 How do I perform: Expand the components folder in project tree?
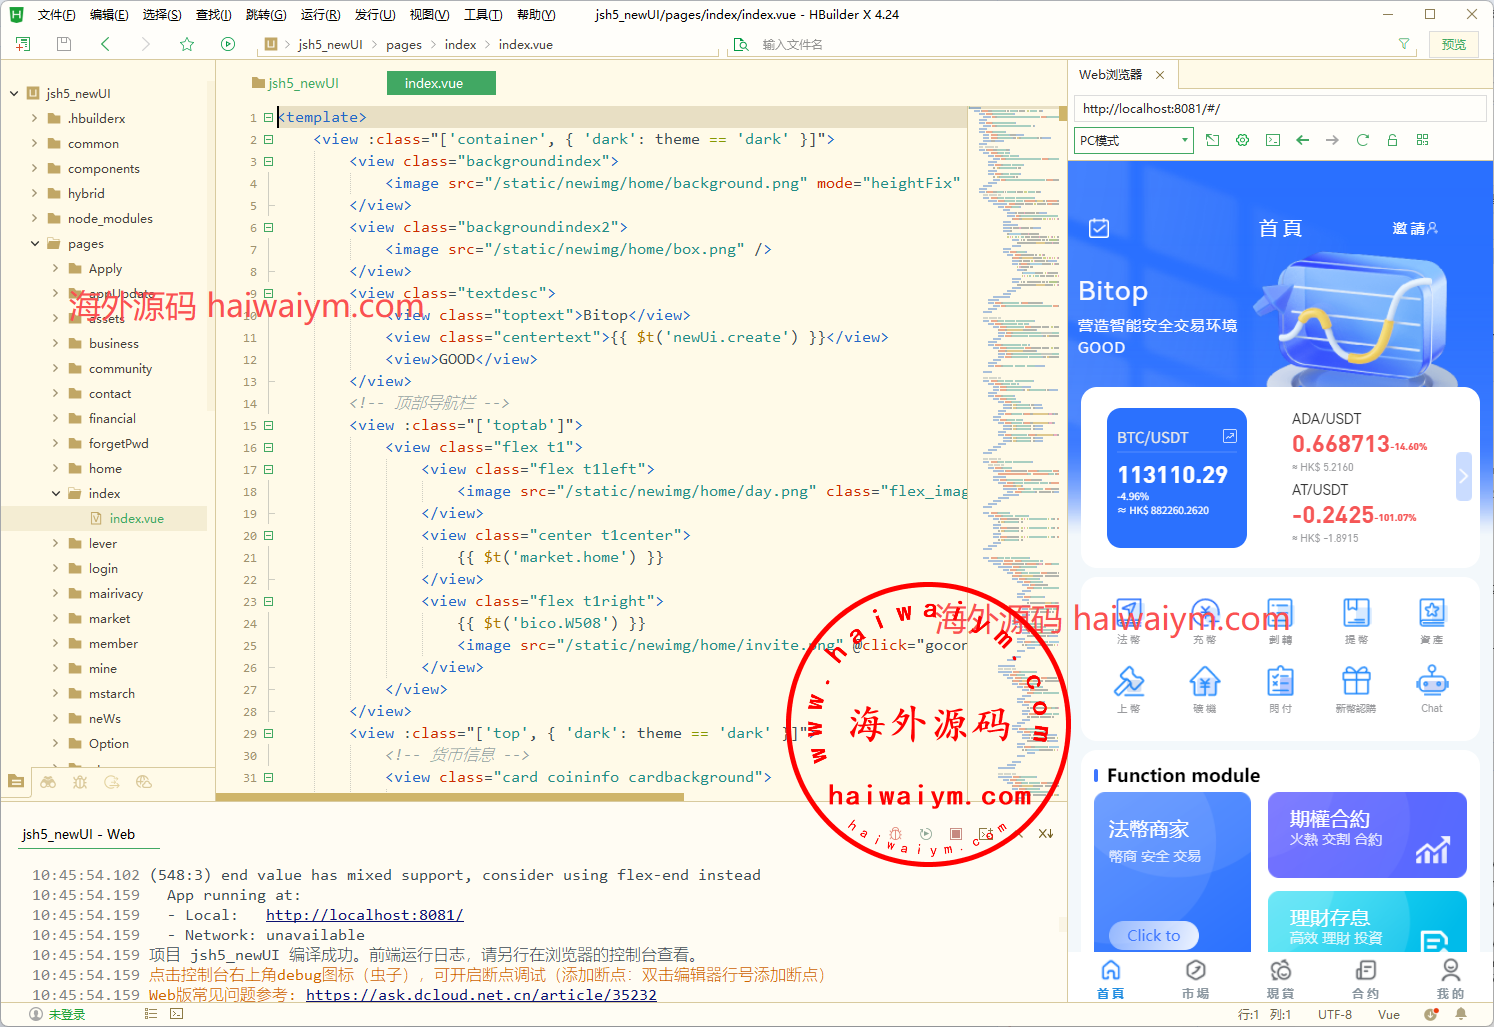tap(35, 169)
